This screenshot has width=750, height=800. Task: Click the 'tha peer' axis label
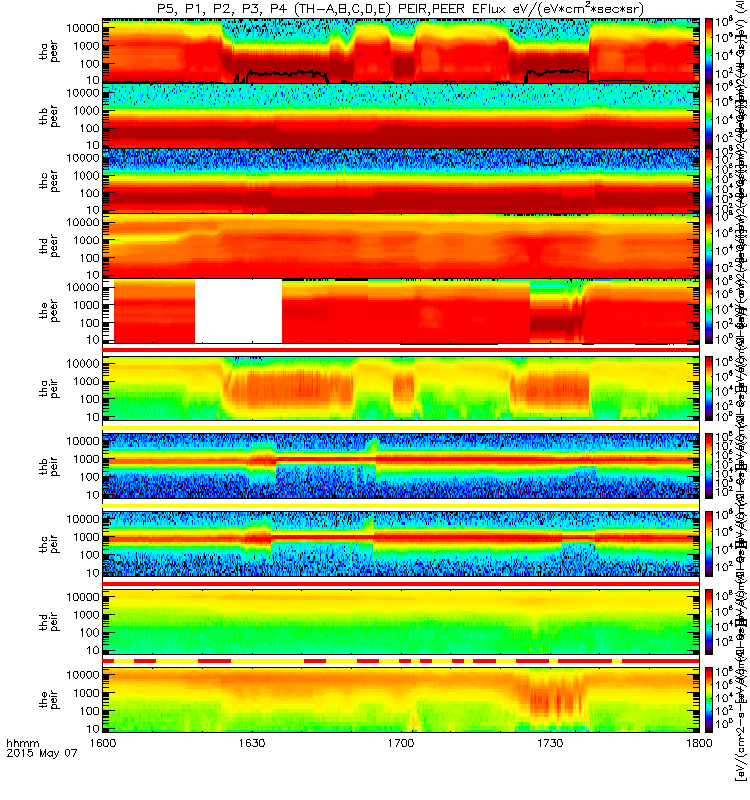pyautogui.click(x=49, y=51)
